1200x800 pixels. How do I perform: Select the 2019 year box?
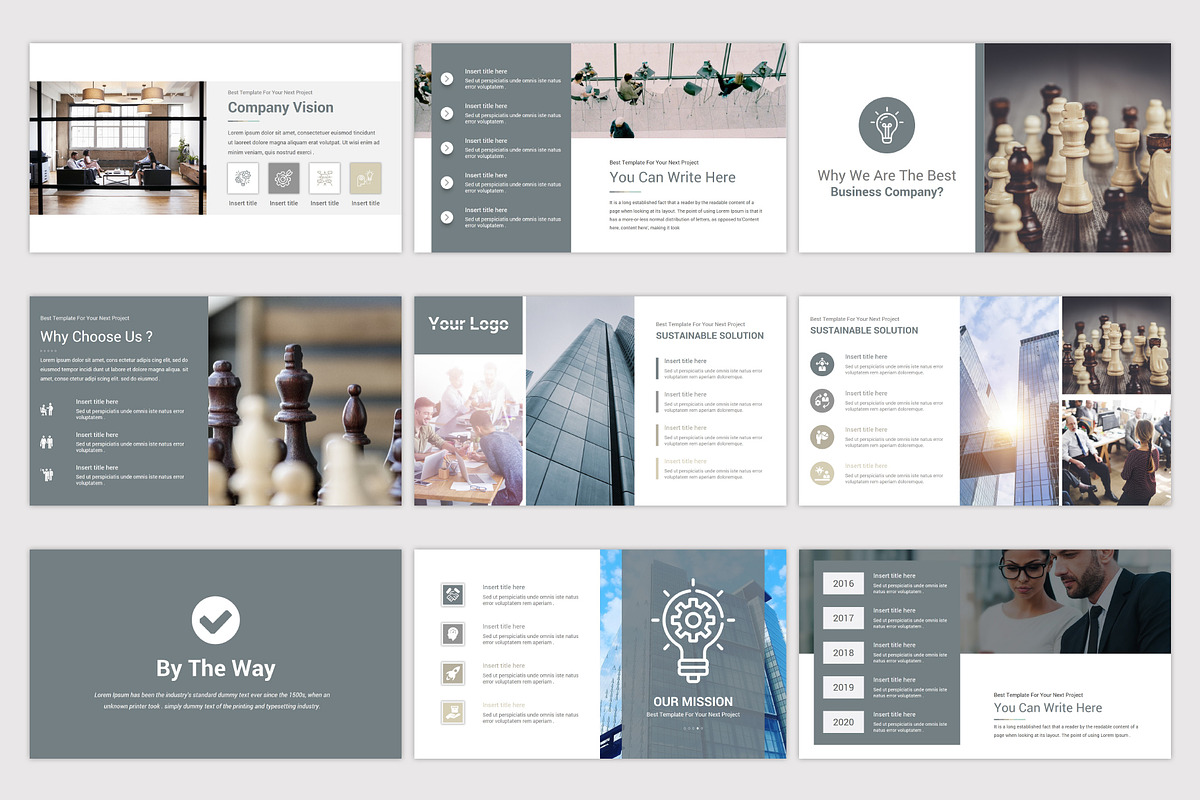[844, 688]
